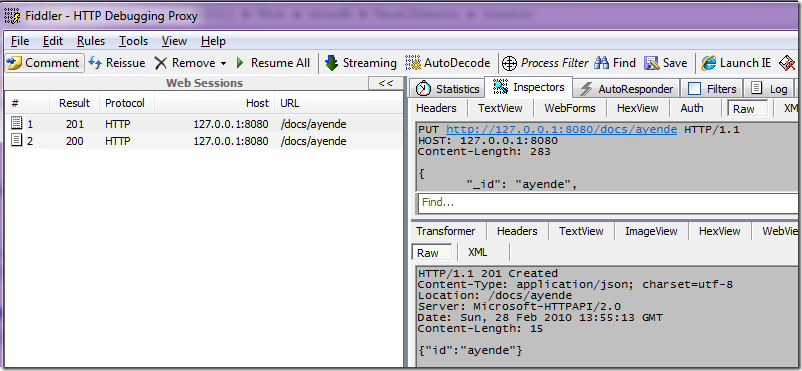
Task: Click the Inspectors tab icon
Action: click(x=501, y=87)
